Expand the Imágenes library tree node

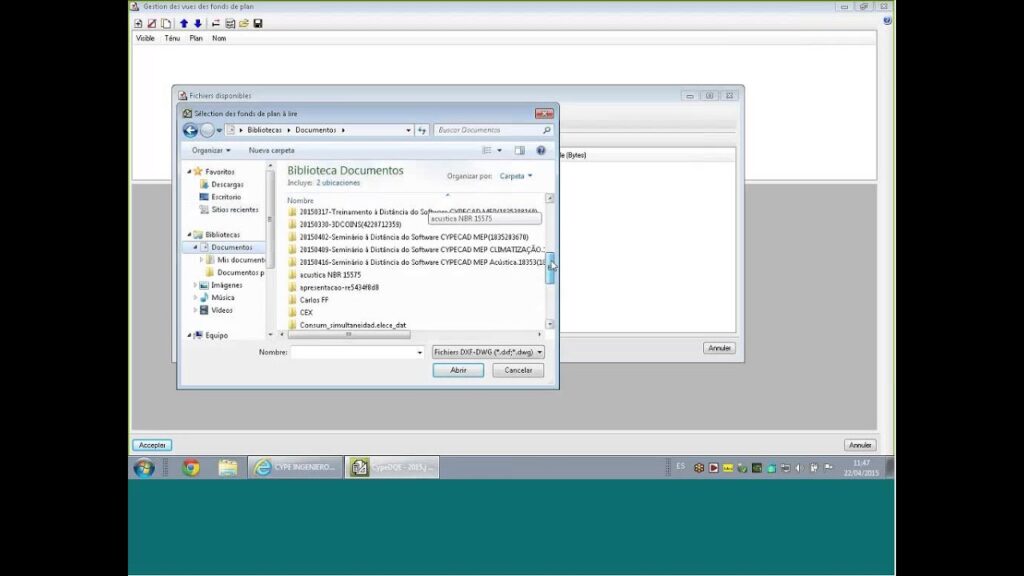195,285
